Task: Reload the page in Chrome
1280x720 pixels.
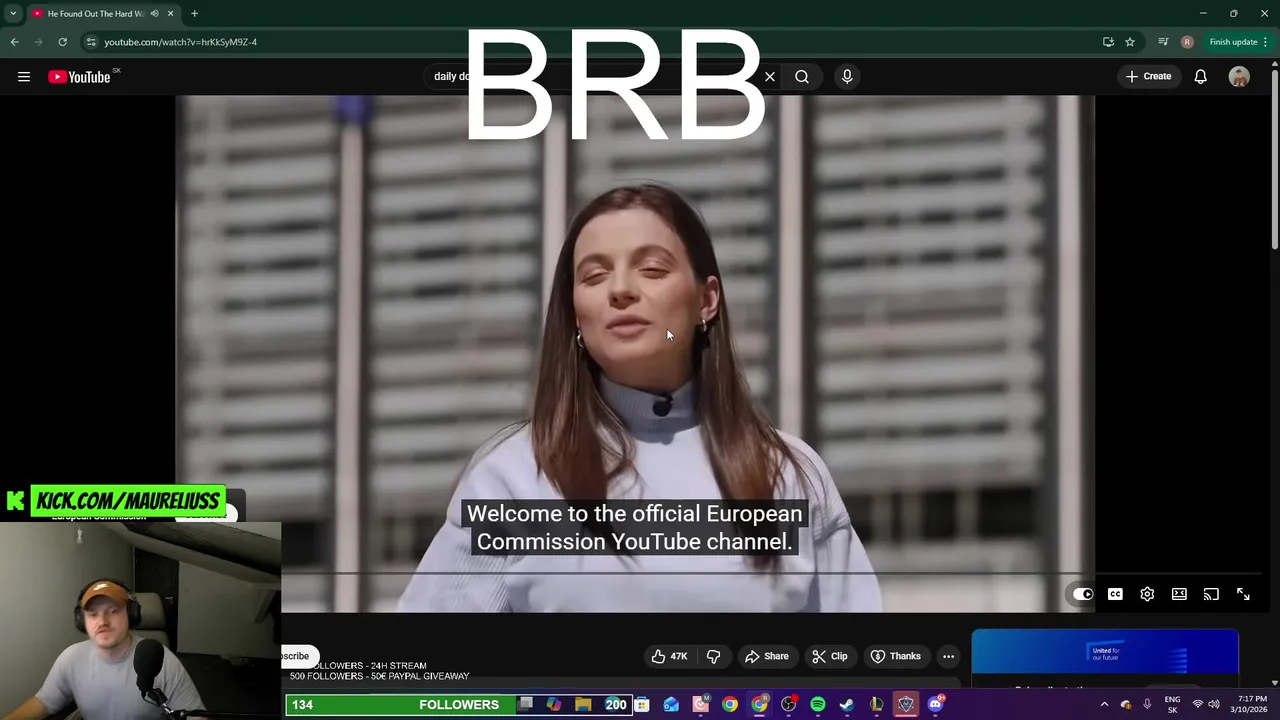Action: coord(62,42)
